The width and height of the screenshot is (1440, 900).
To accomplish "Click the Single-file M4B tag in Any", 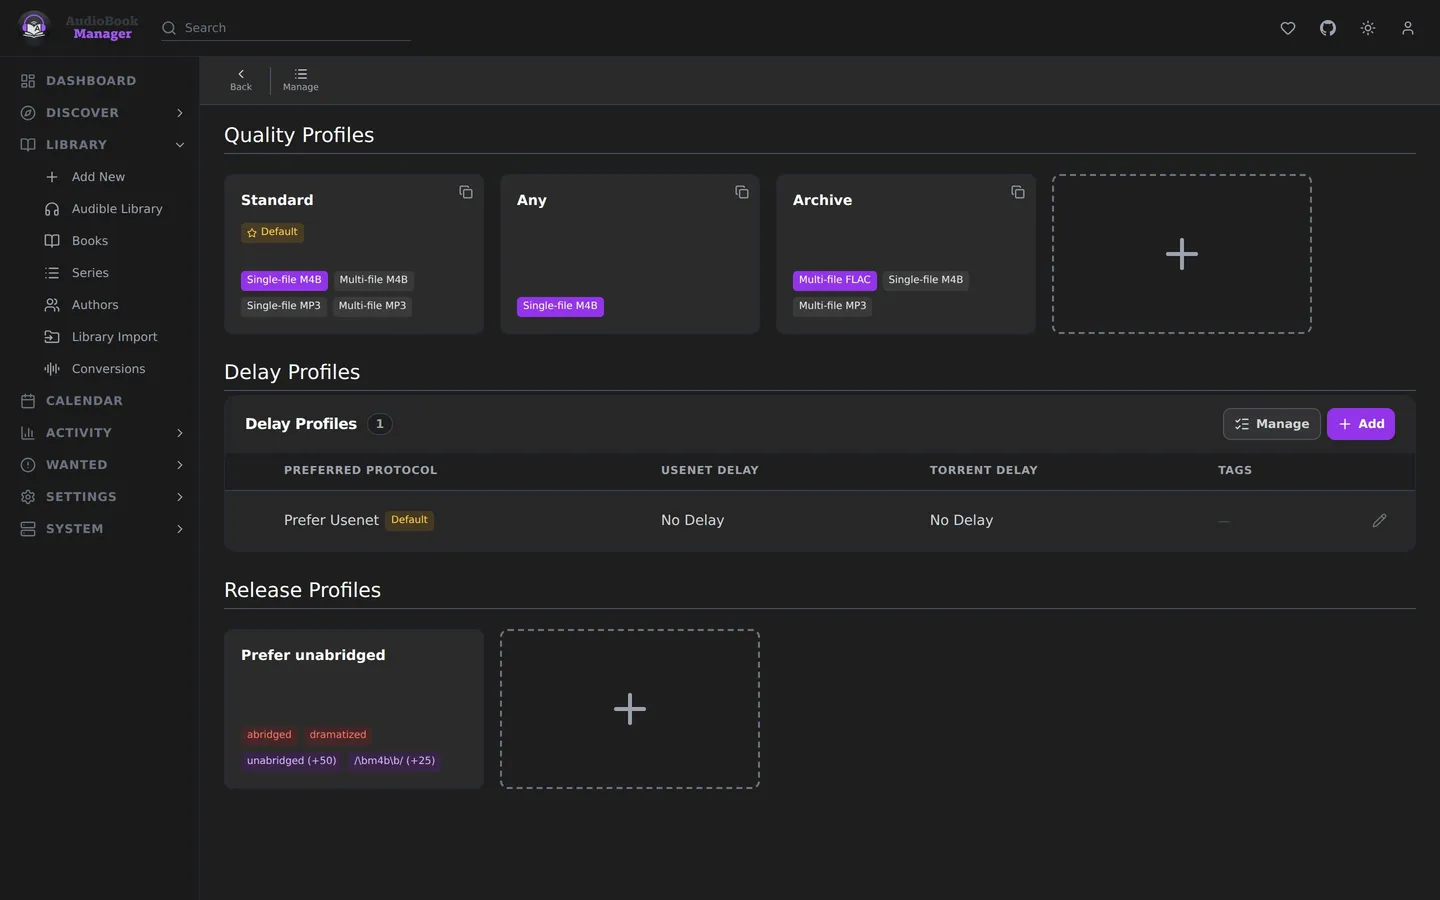I will click(x=560, y=306).
